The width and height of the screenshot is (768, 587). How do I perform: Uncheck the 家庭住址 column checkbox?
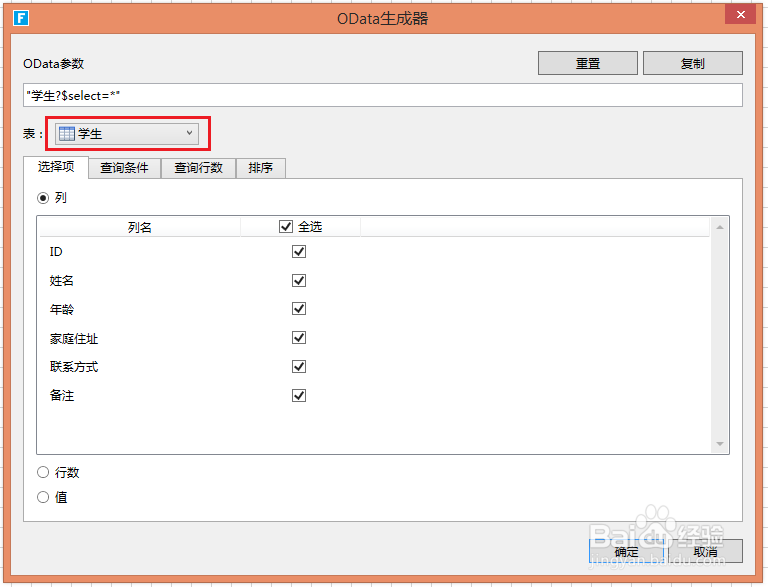[299, 338]
